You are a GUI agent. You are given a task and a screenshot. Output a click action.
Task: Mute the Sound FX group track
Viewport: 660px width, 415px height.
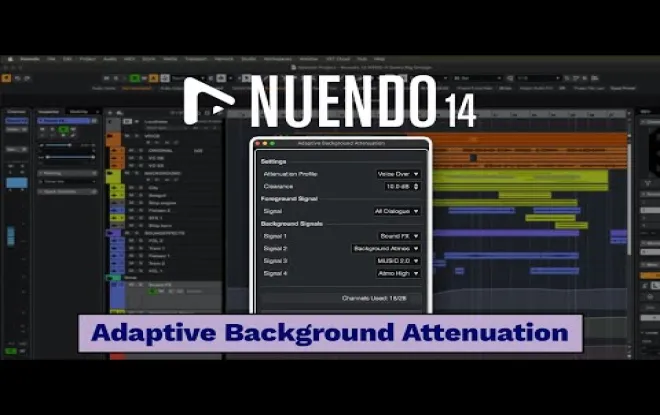click(x=131, y=285)
